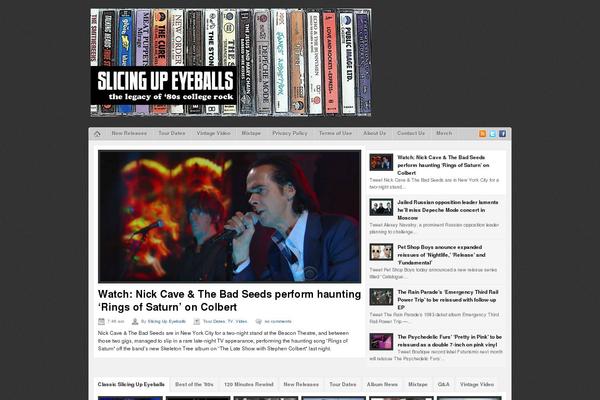Screen dimensions: 600x400
Task: Click Nick Cave sidebar thumbnail
Action: point(381,162)
